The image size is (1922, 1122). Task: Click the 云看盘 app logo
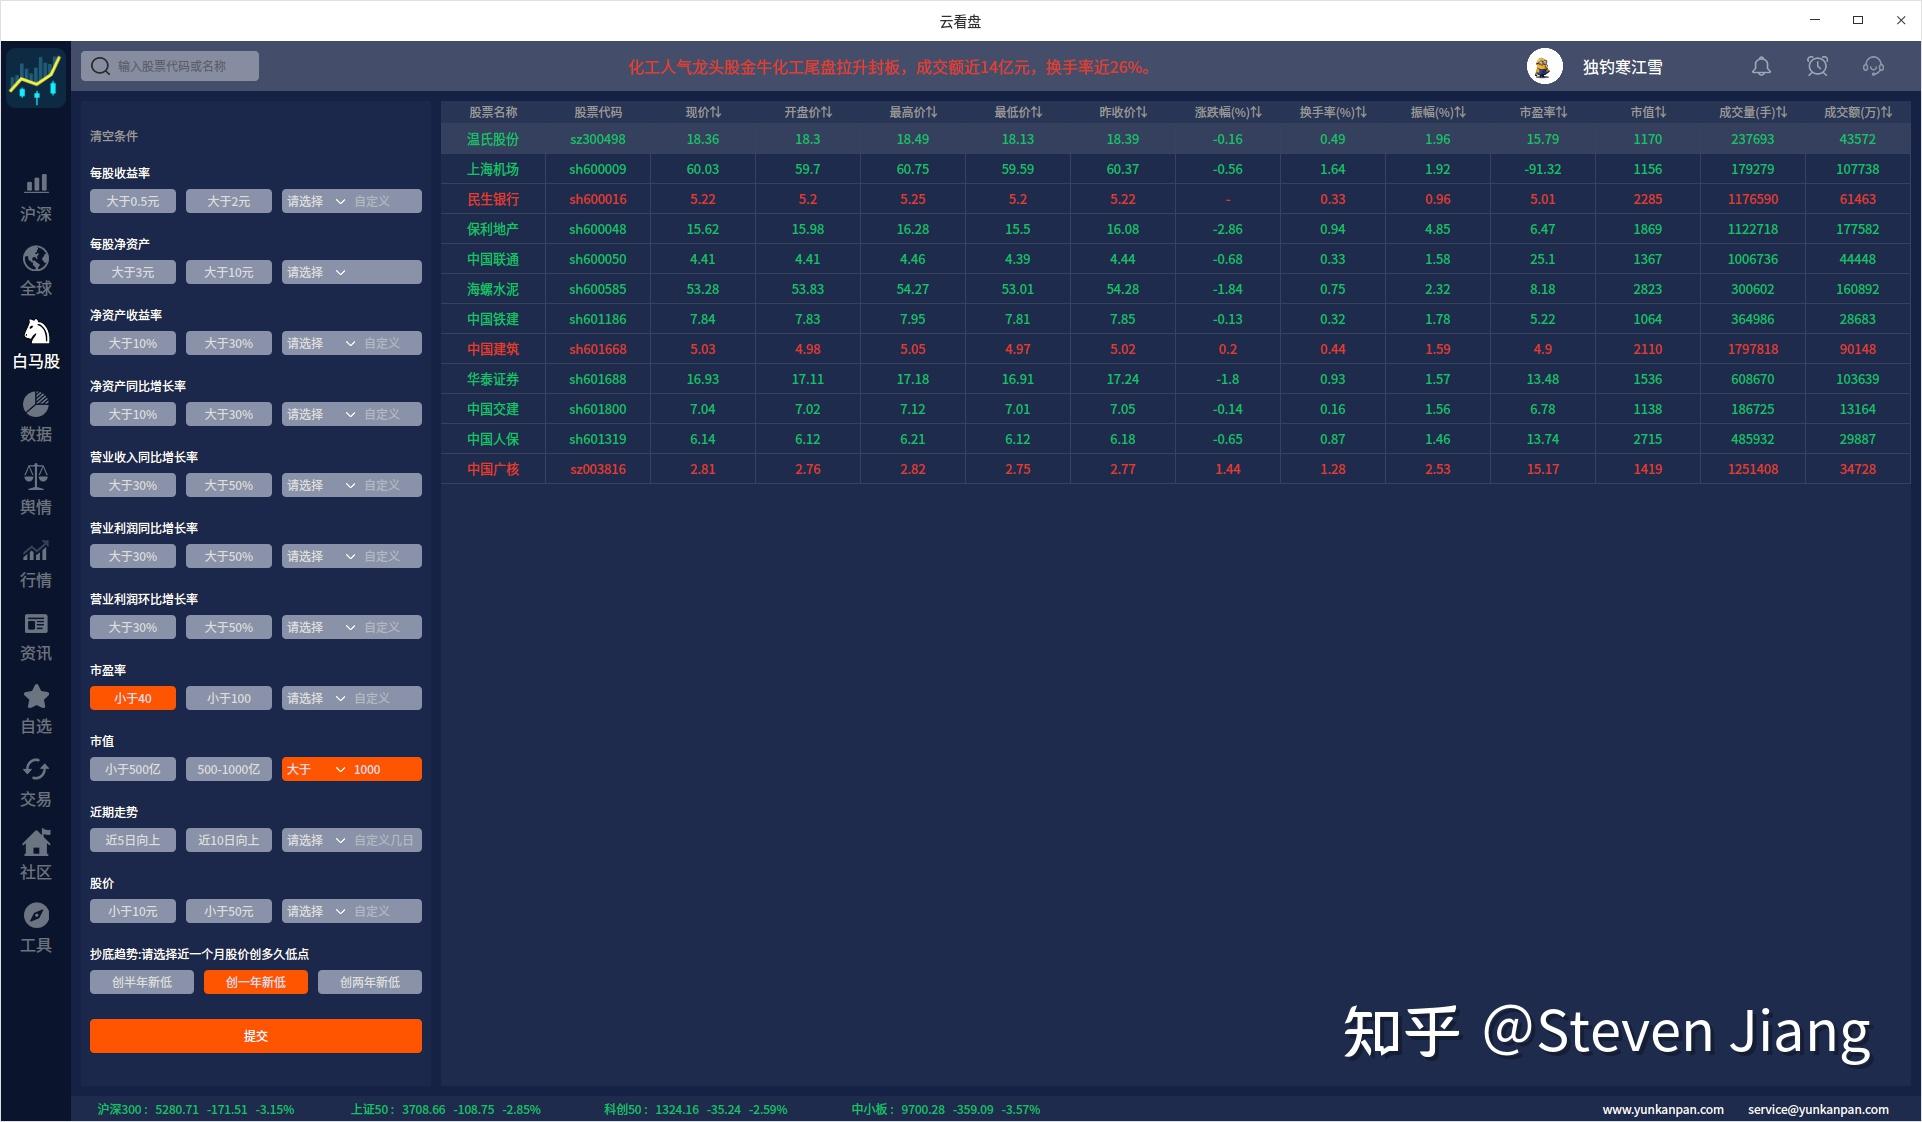click(36, 77)
